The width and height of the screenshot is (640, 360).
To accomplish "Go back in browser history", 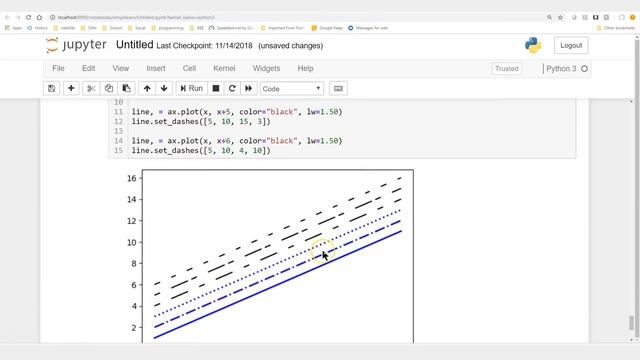I will tap(7, 18).
